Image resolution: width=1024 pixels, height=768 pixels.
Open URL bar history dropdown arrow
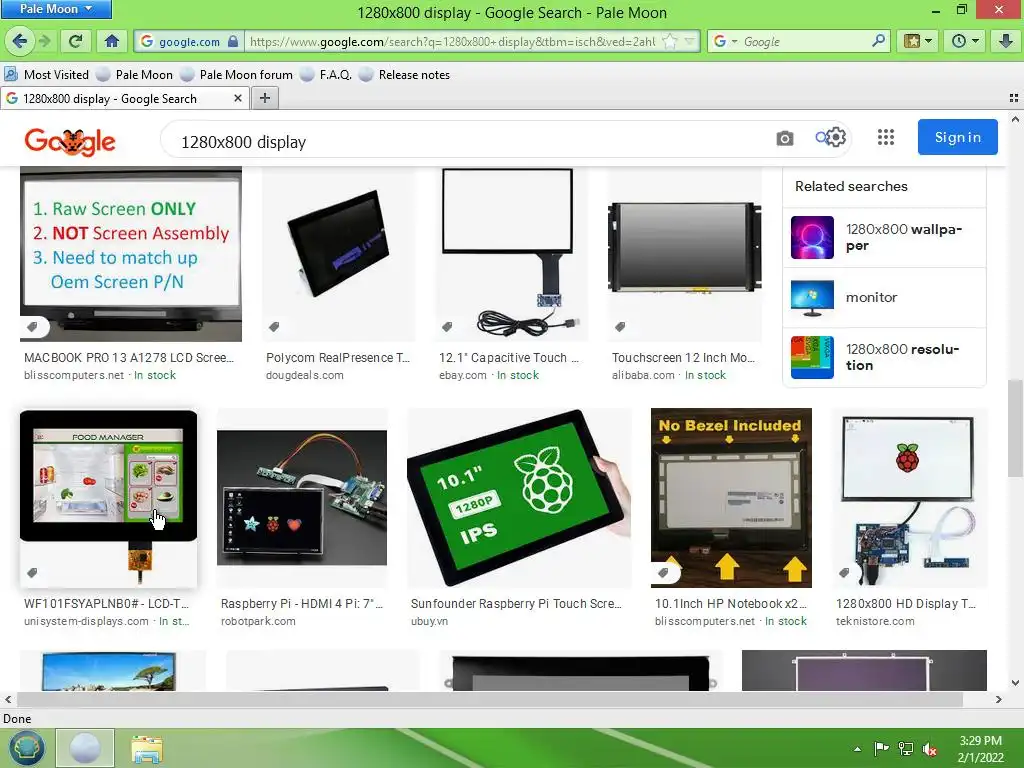tap(690, 41)
